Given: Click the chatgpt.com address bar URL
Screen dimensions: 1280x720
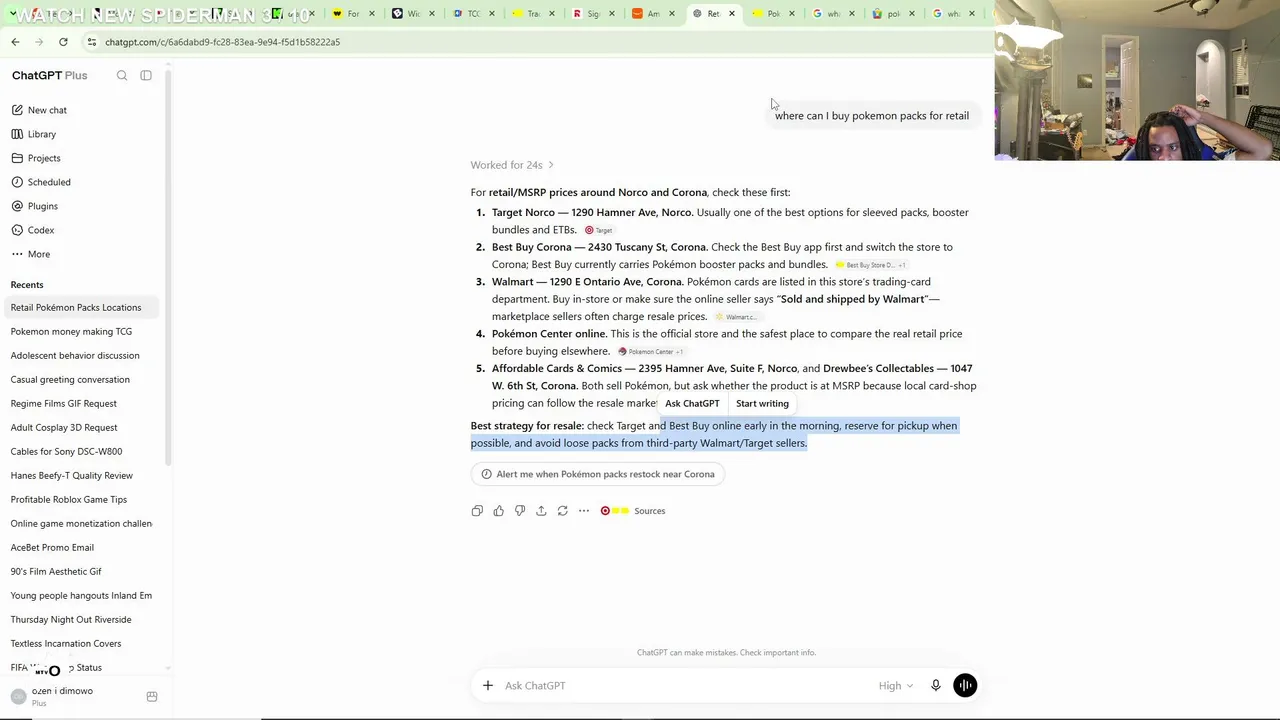Looking at the screenshot, I should click(222, 42).
